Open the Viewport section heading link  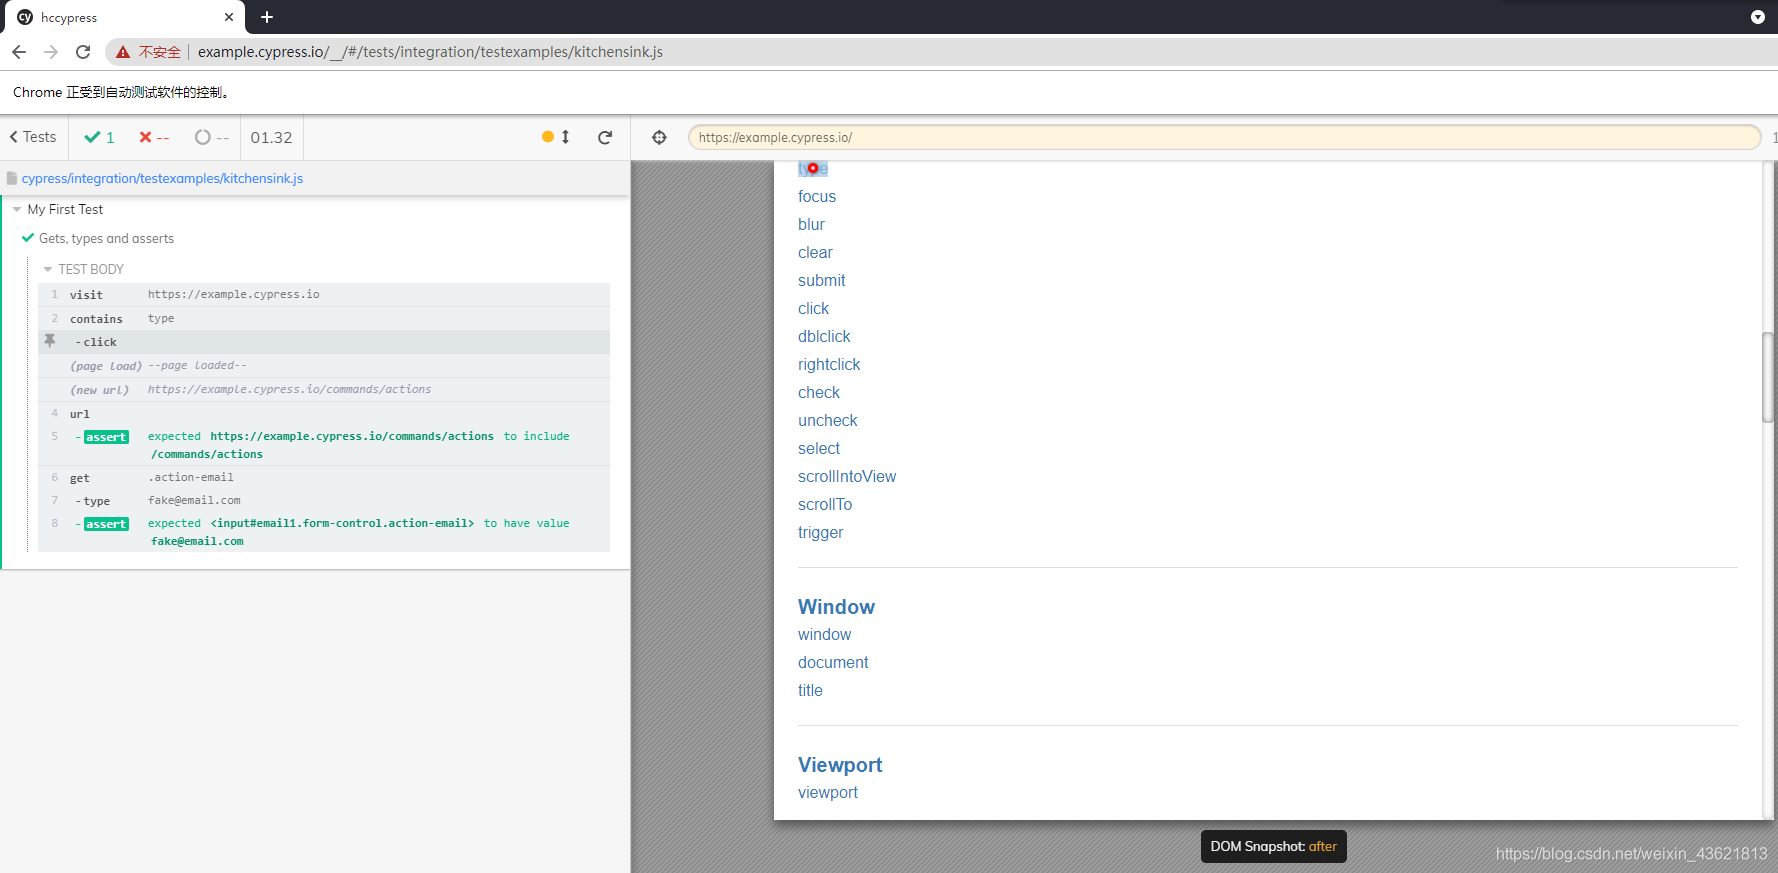click(x=840, y=765)
